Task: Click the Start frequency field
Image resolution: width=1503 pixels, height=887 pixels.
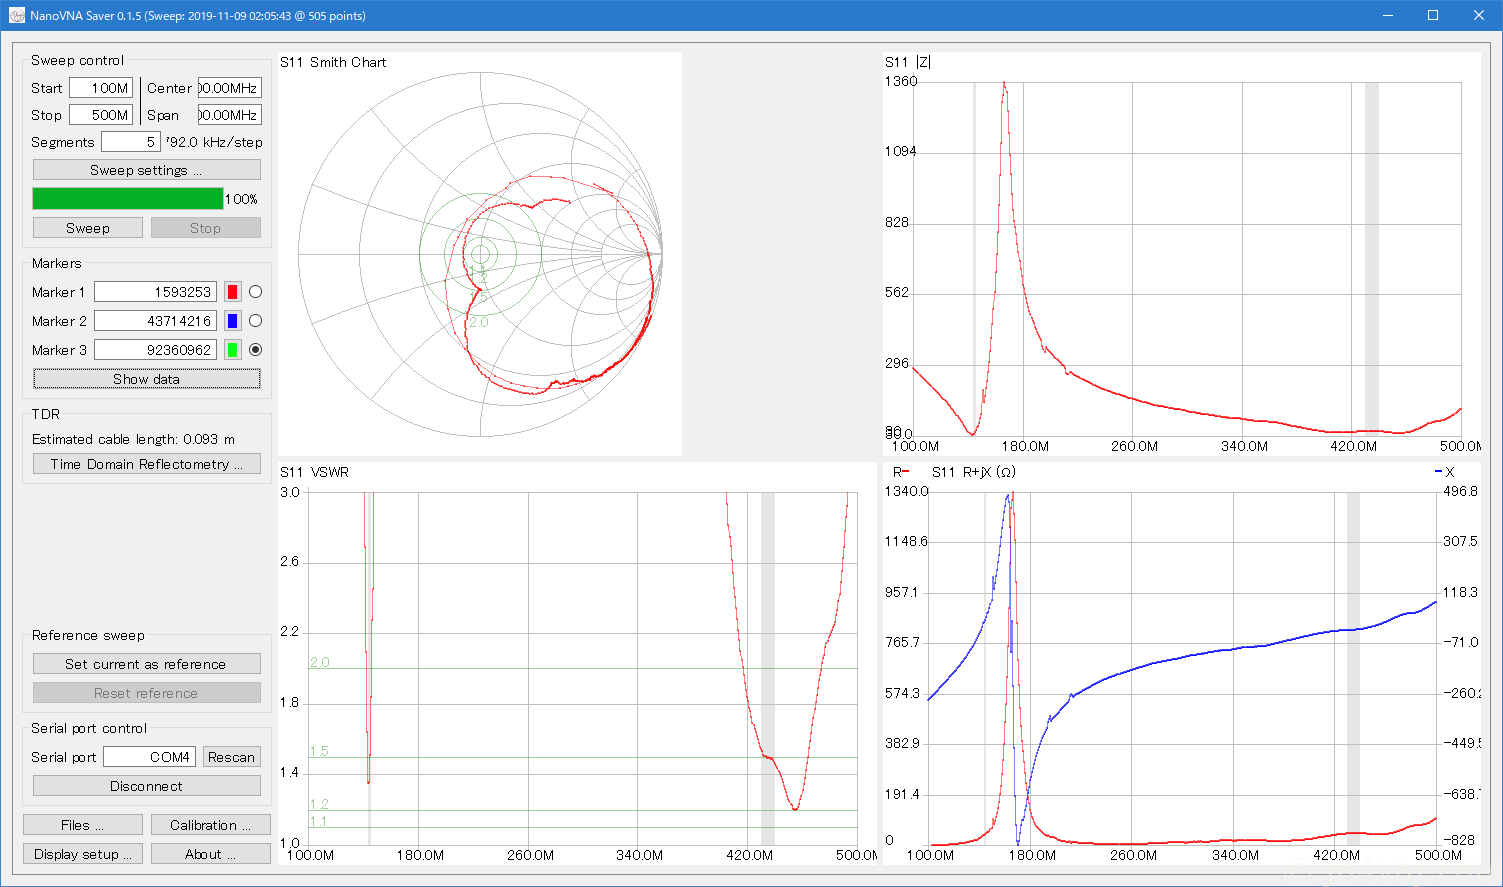Action: [101, 88]
